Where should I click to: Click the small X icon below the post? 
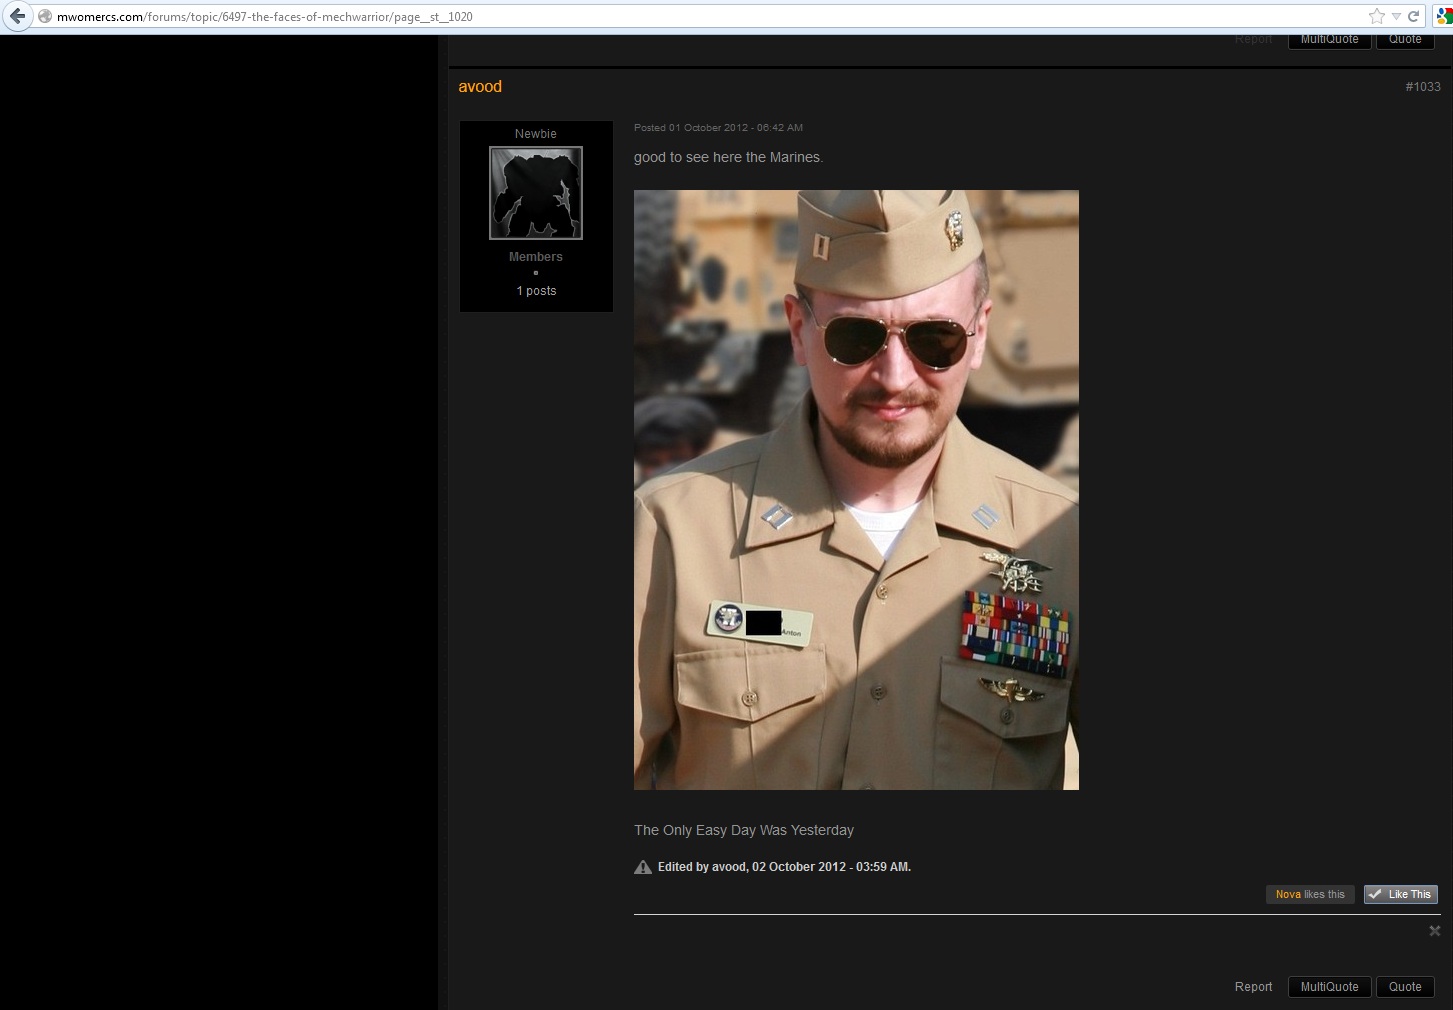[x=1434, y=931]
